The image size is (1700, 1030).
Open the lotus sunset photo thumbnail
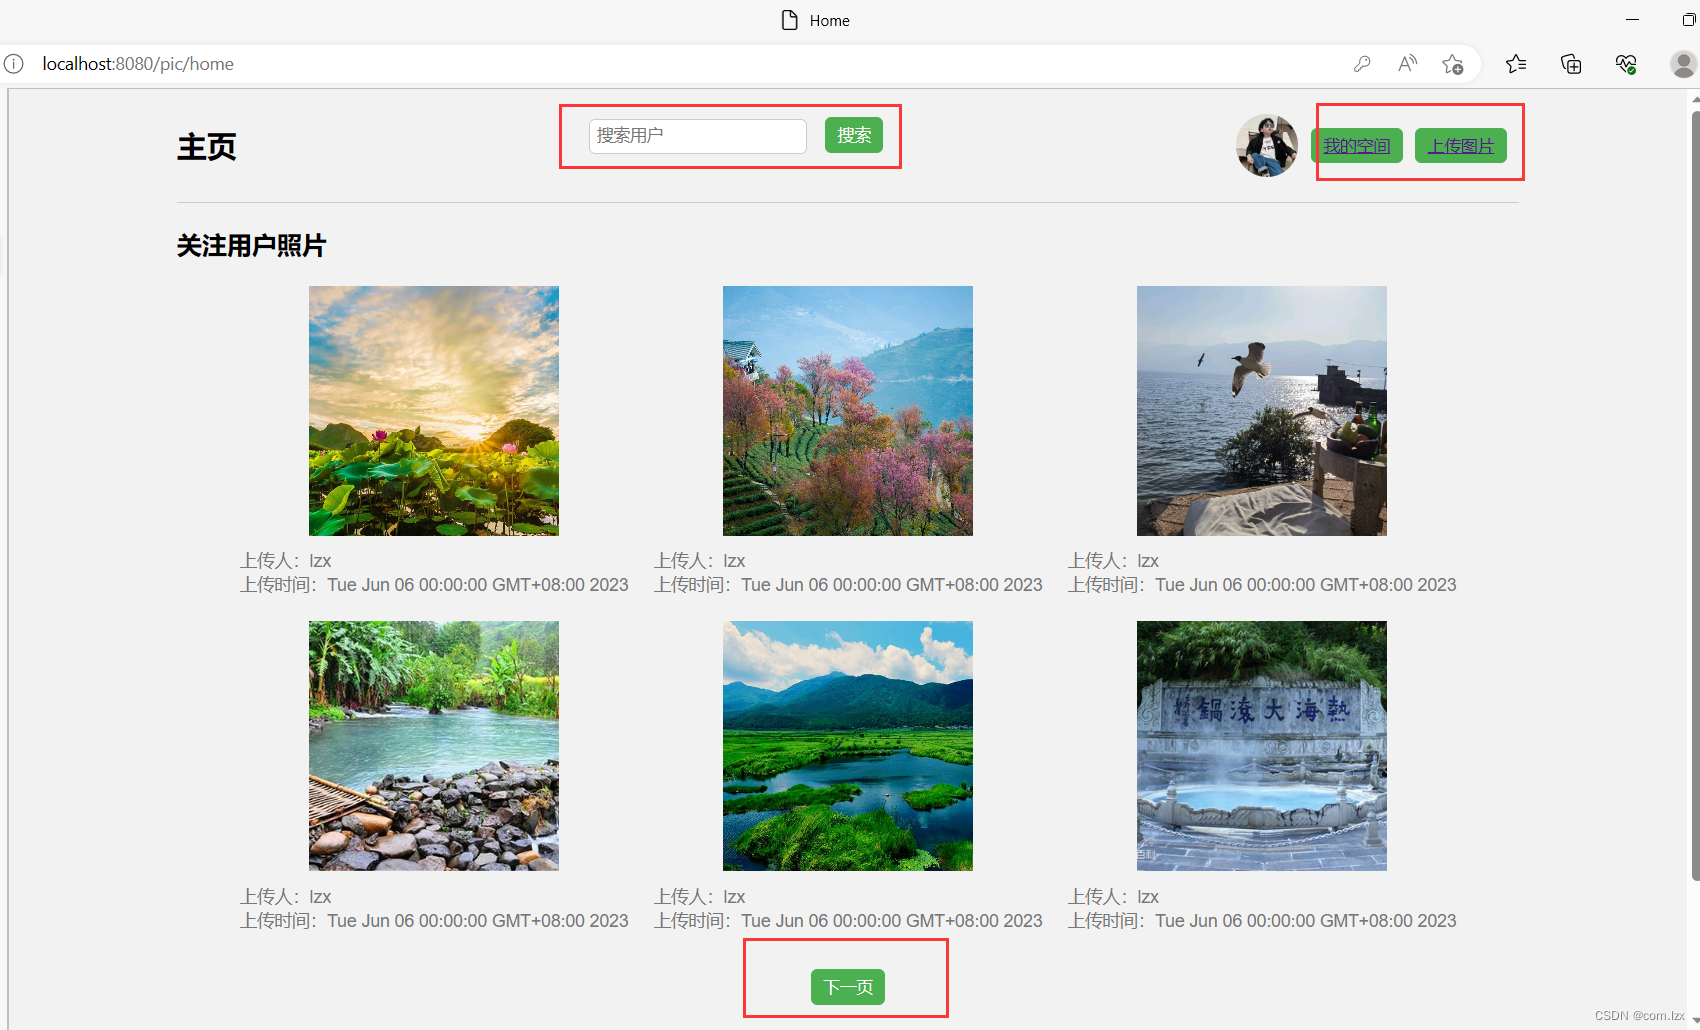tap(434, 411)
